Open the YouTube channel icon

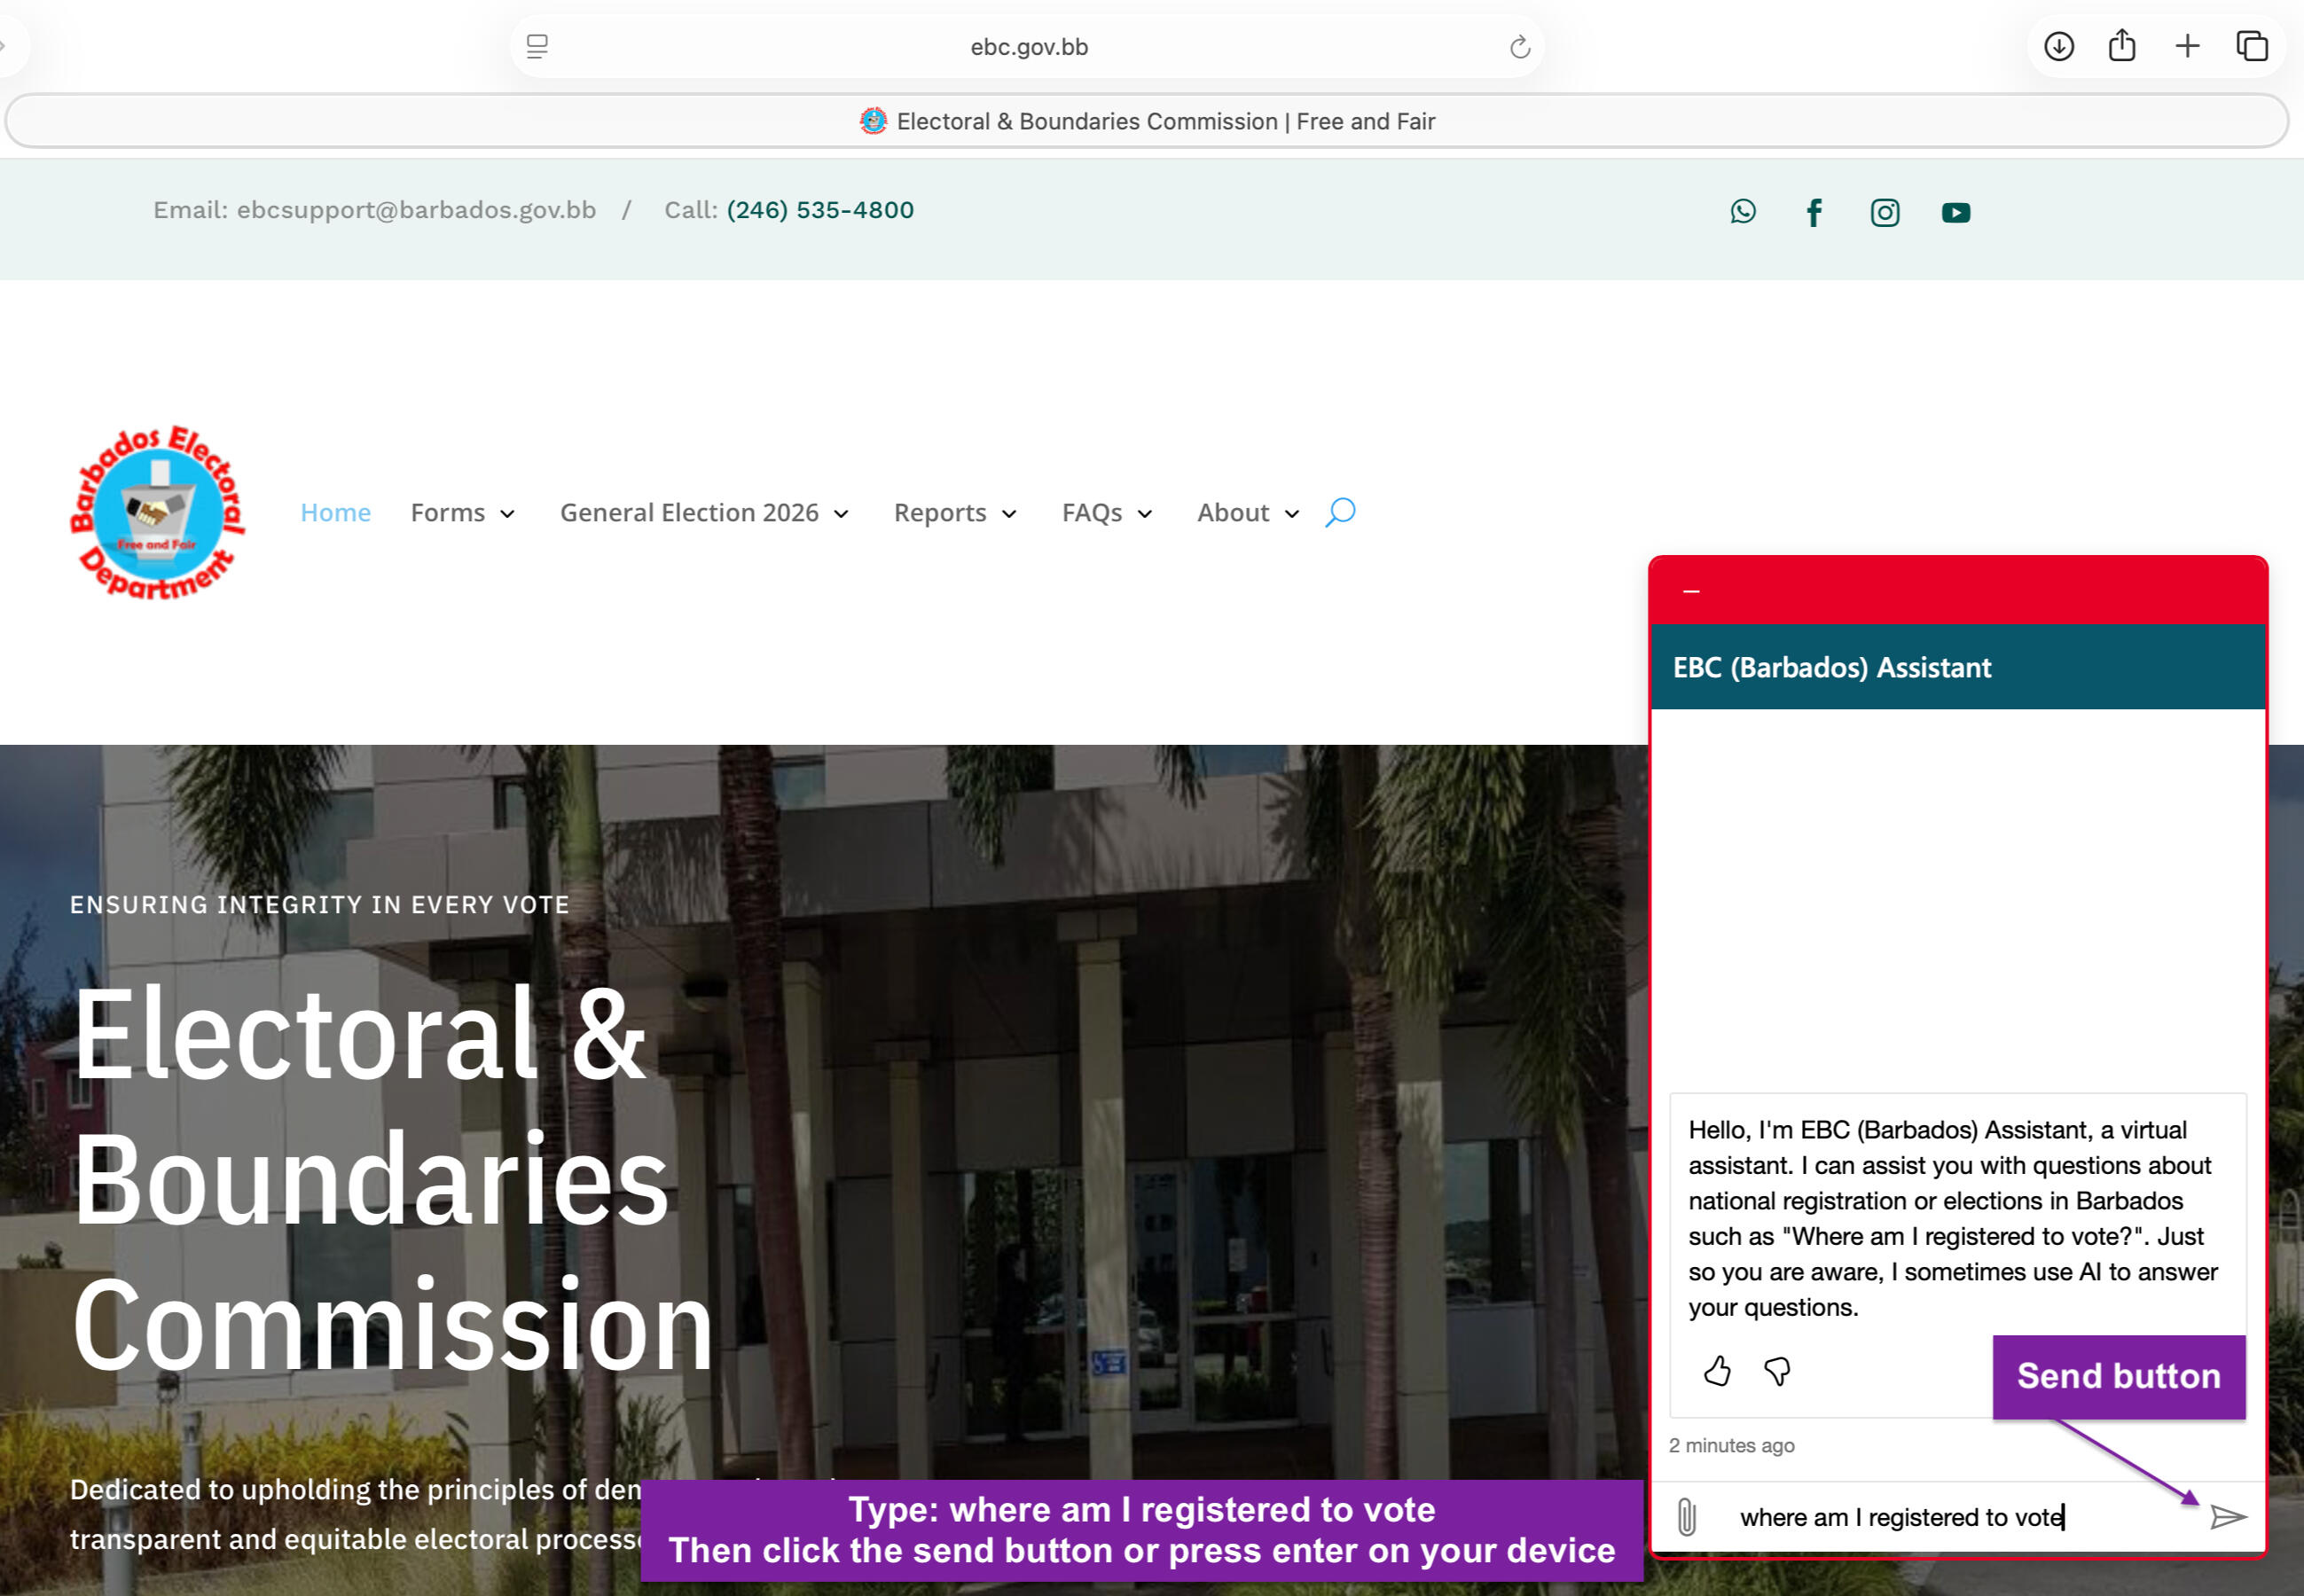pyautogui.click(x=1956, y=212)
